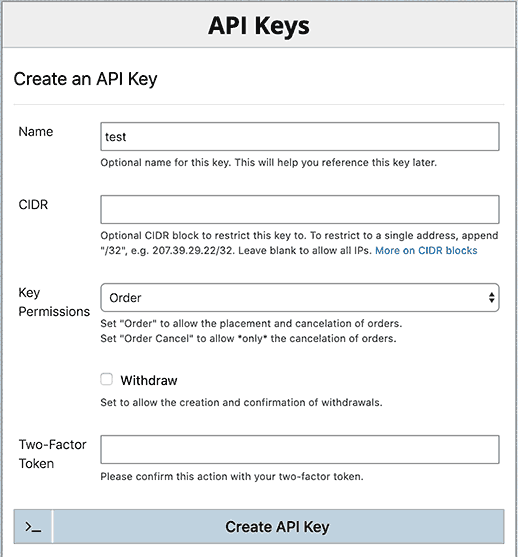Open the Key Permissions dropdown
The width and height of the screenshot is (518, 557).
pos(300,298)
